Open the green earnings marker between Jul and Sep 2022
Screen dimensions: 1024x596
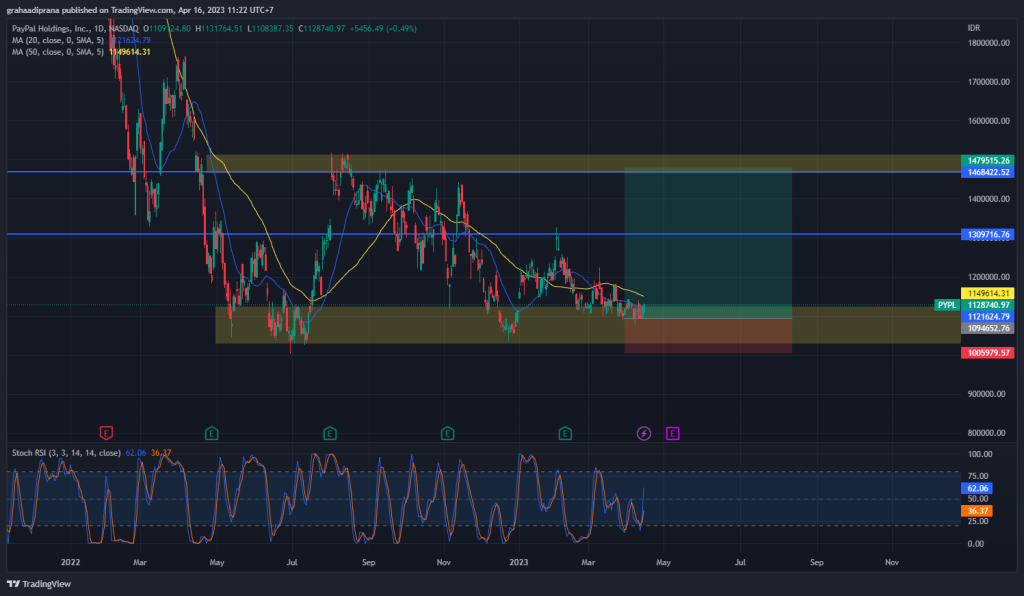coord(330,433)
